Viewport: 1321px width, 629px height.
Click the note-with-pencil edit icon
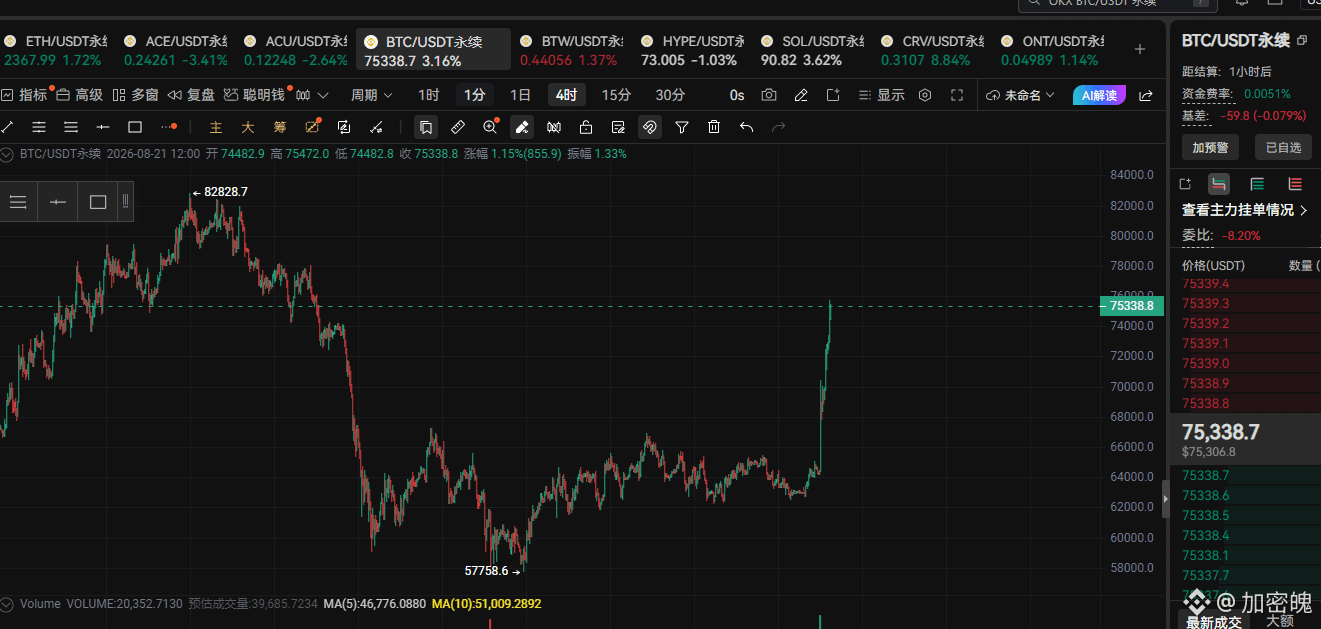(x=618, y=127)
